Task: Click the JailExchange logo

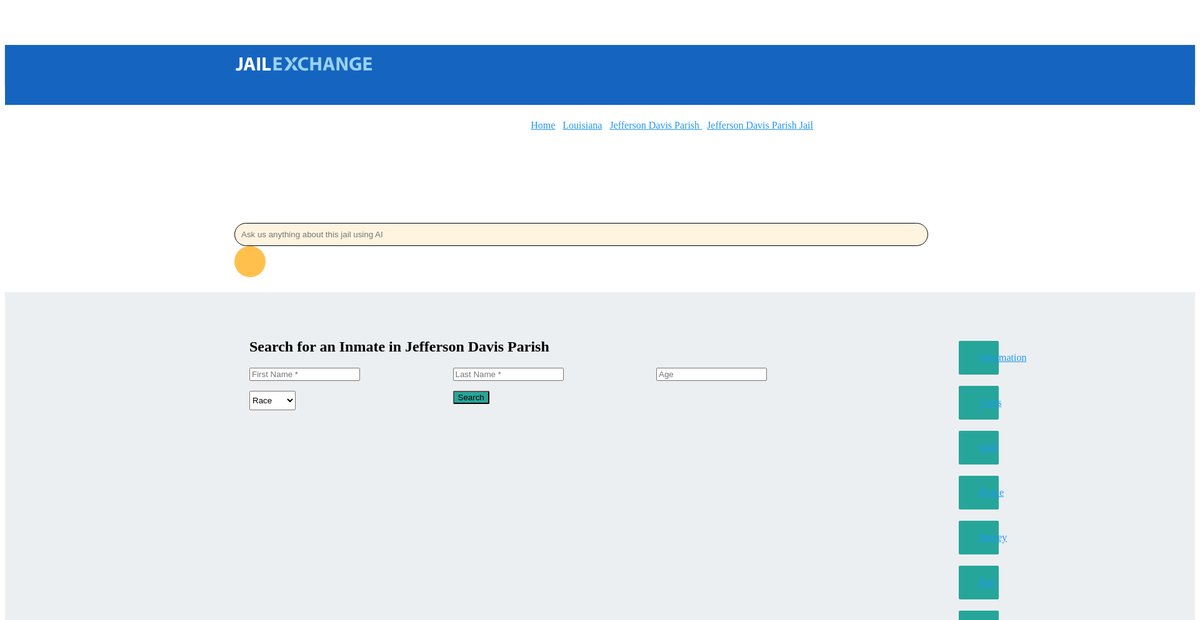Action: tap(304, 64)
